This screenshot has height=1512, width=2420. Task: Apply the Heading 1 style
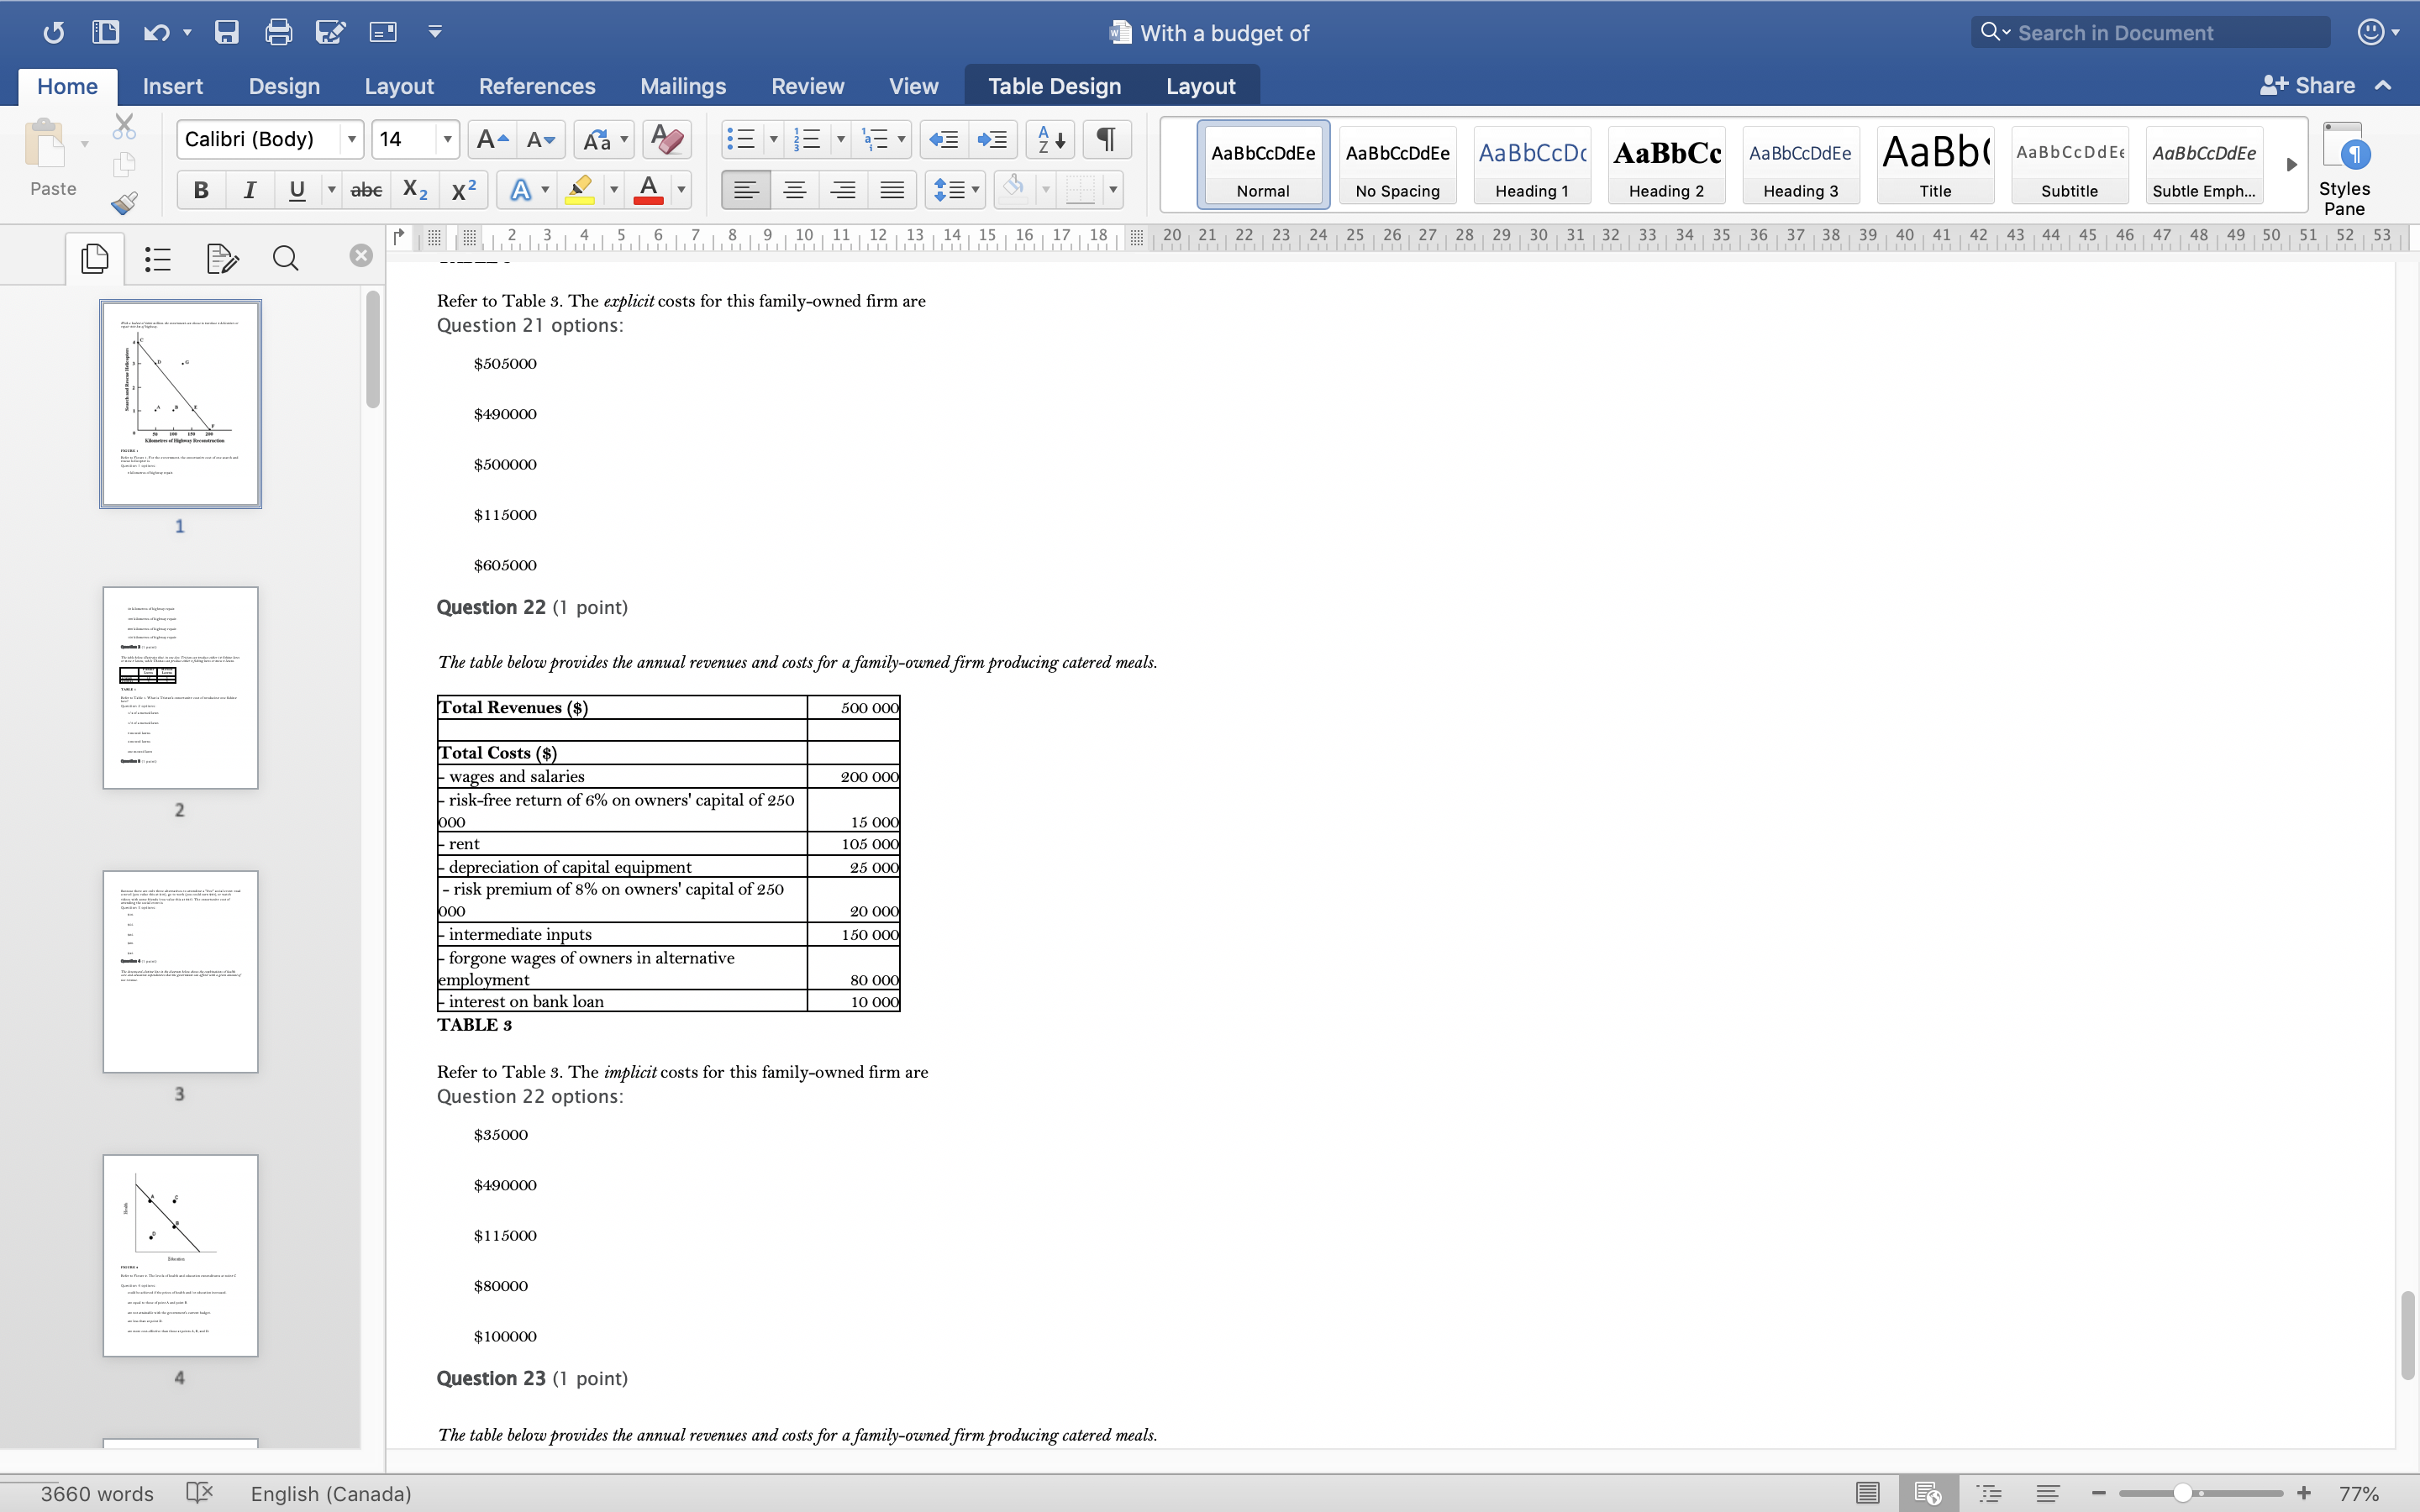(x=1531, y=165)
